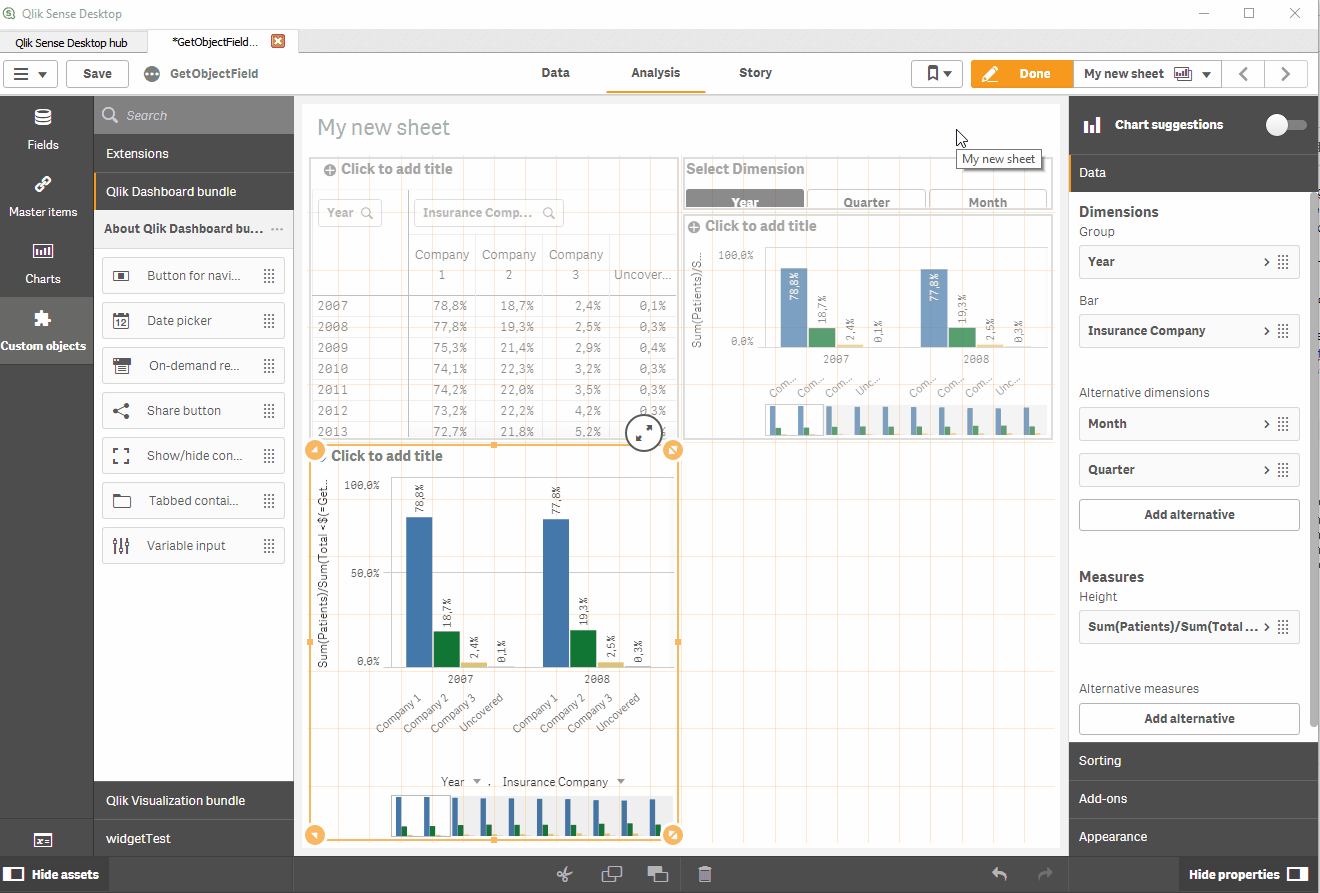Click the cut scissors icon
This screenshot has width=1320, height=893.
565,874
